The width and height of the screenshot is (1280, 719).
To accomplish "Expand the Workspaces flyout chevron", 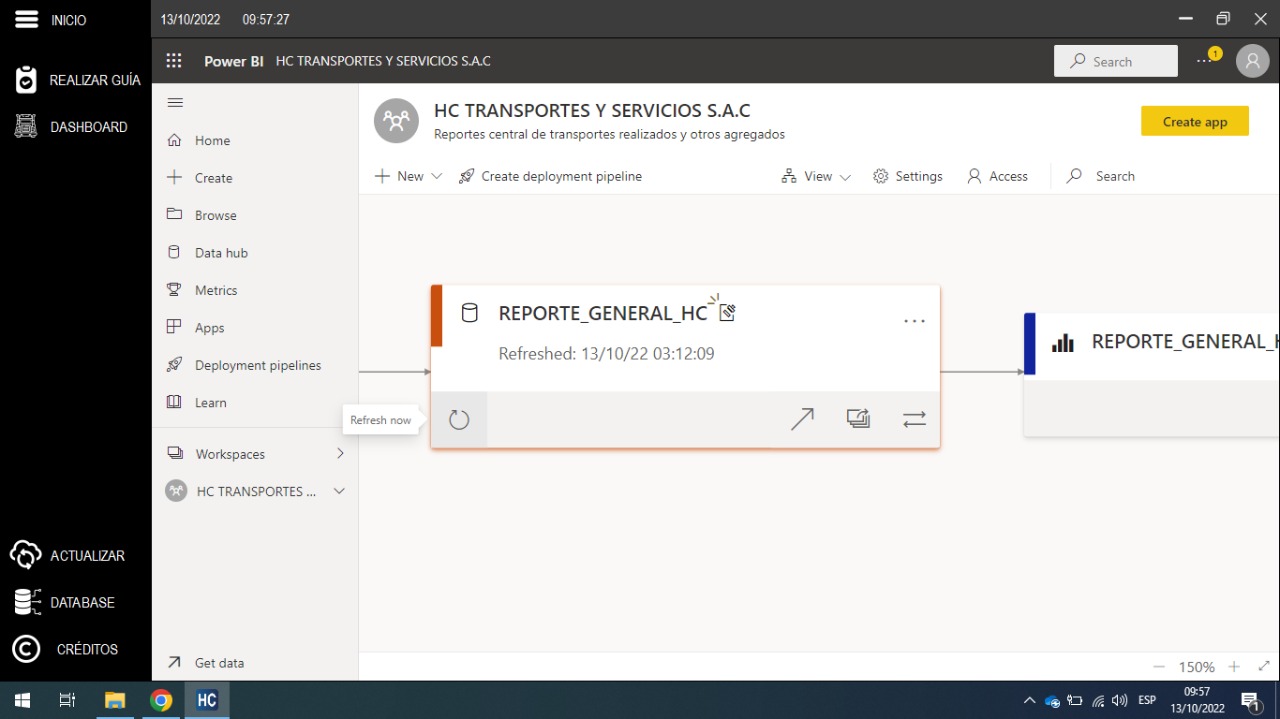I will click(340, 454).
